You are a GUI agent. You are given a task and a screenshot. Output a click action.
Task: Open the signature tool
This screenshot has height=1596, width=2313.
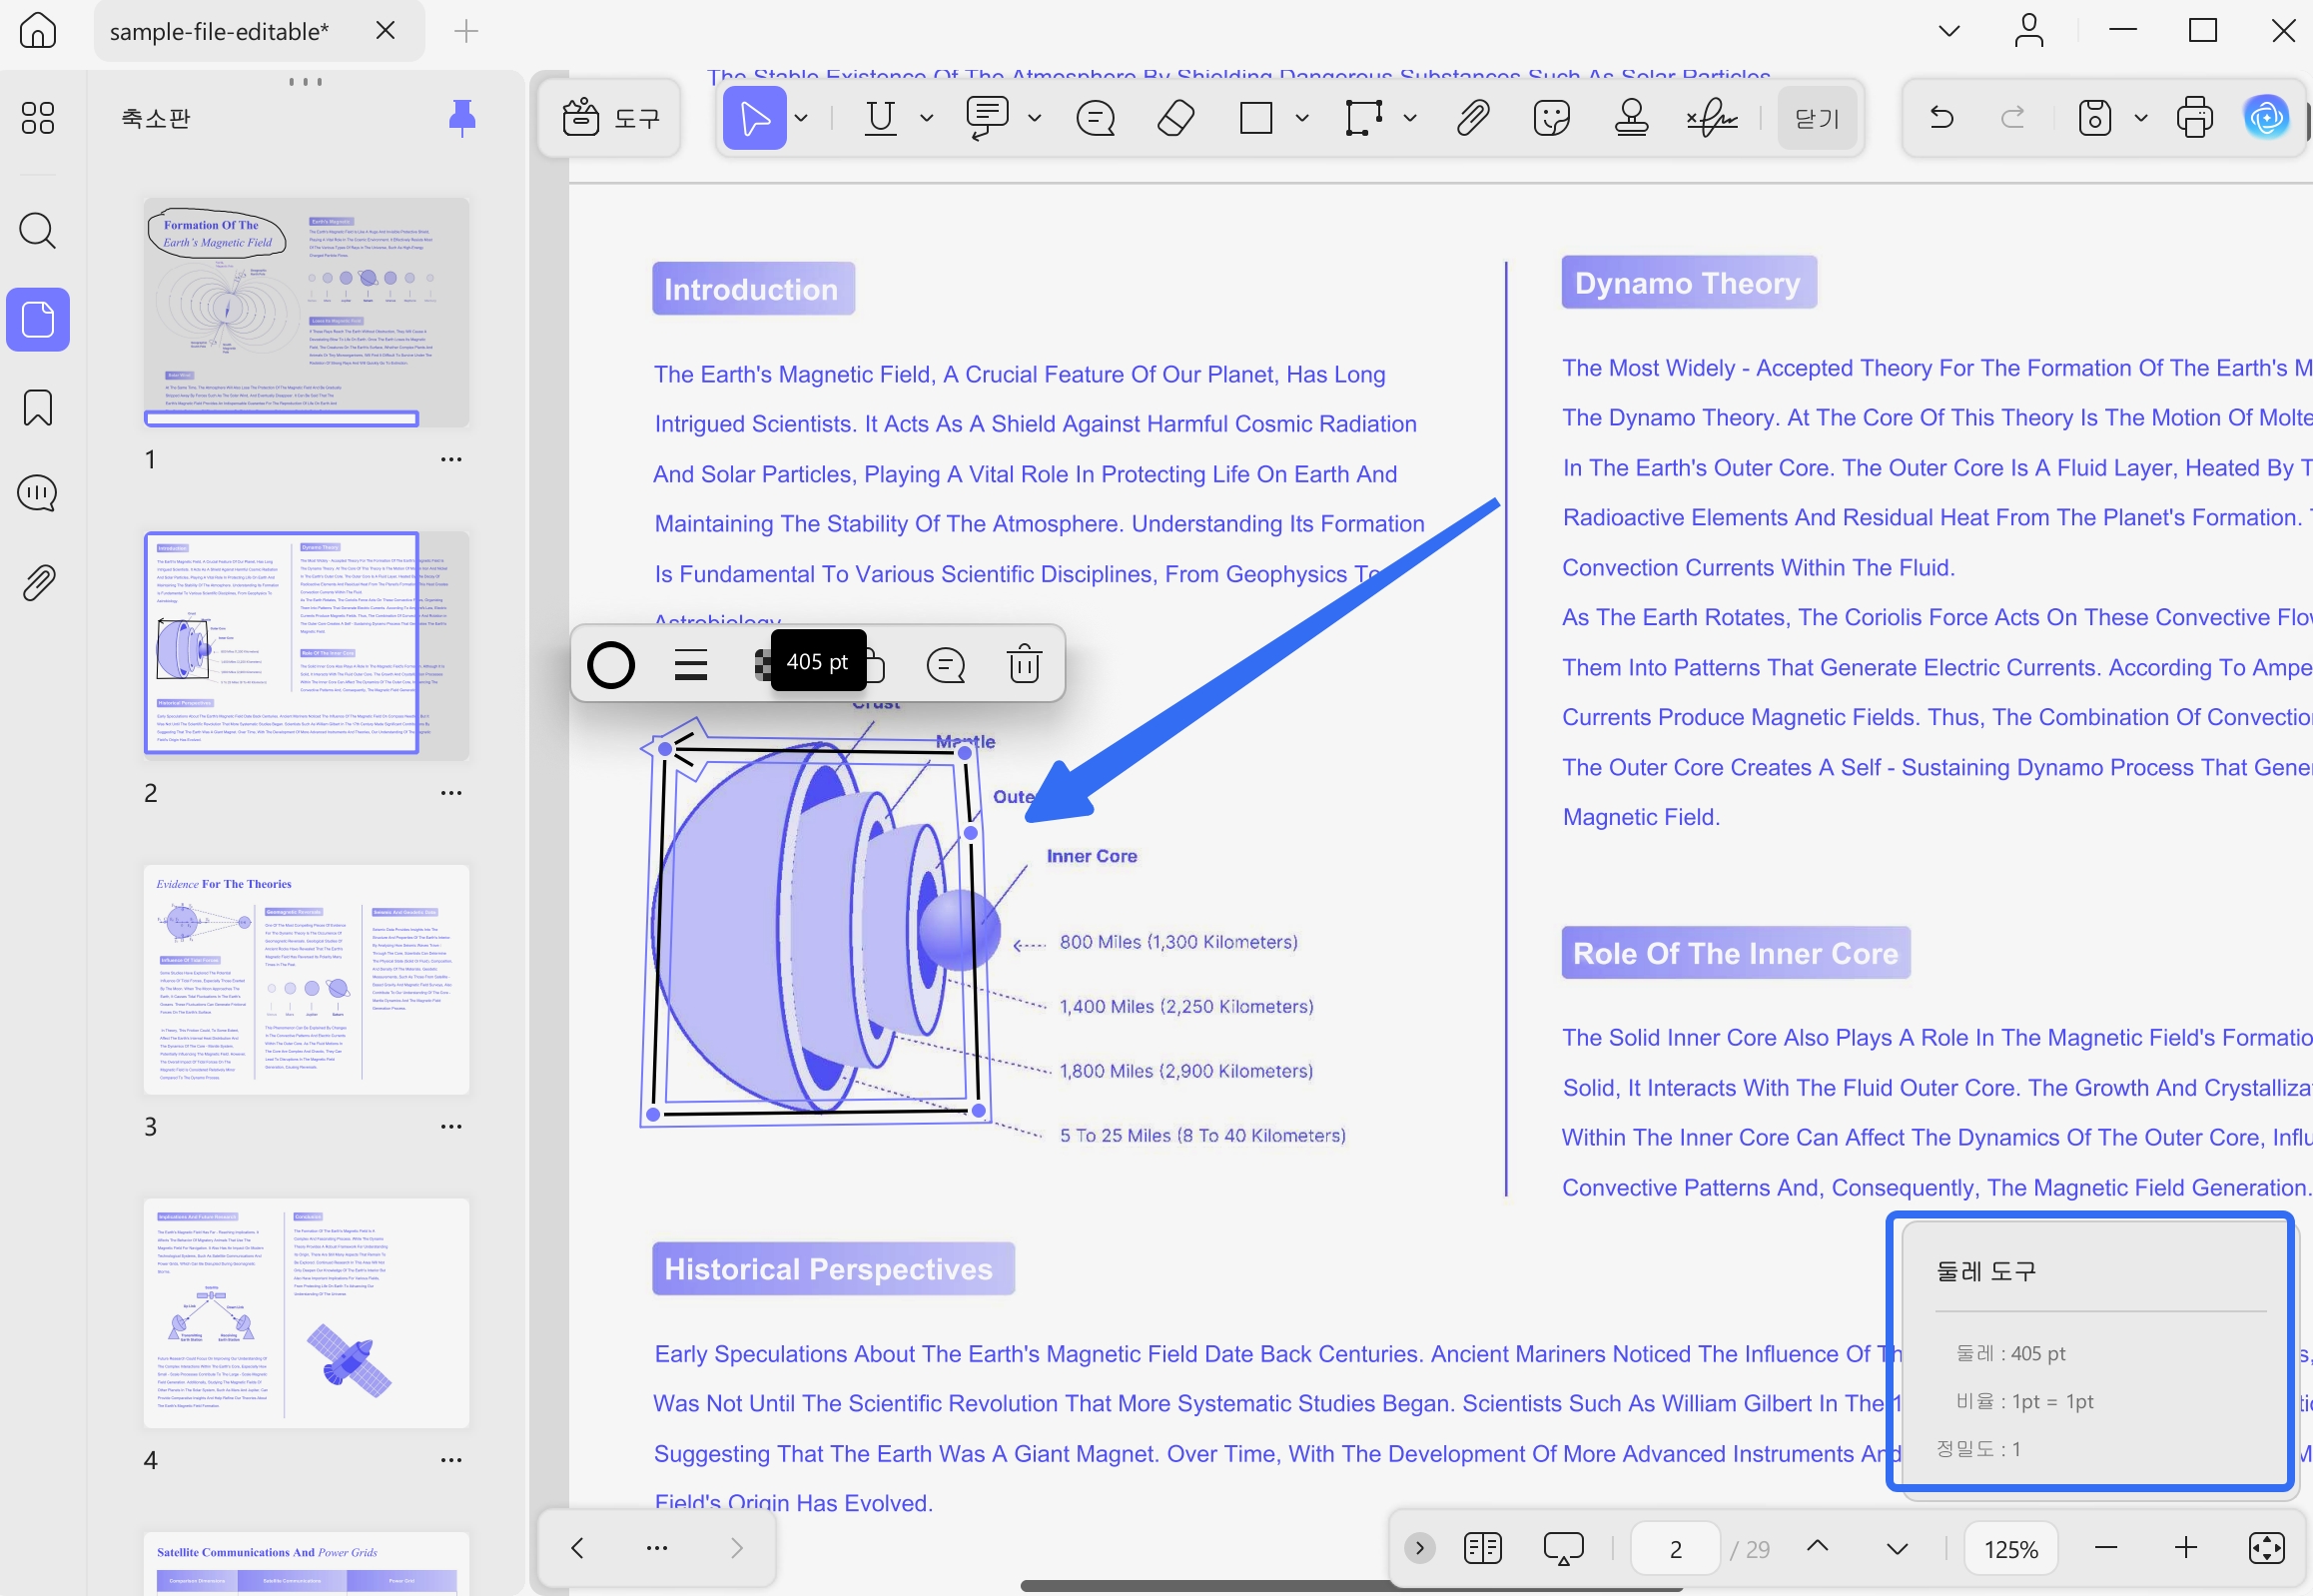coord(1712,118)
